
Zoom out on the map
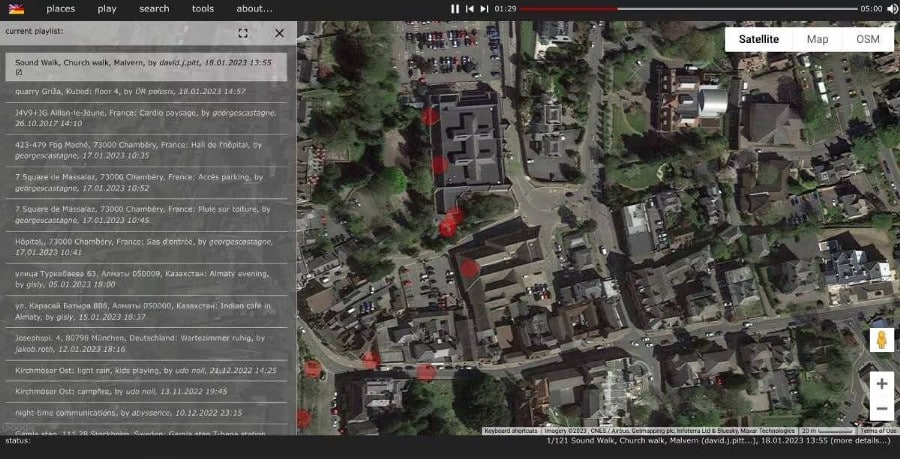881,409
